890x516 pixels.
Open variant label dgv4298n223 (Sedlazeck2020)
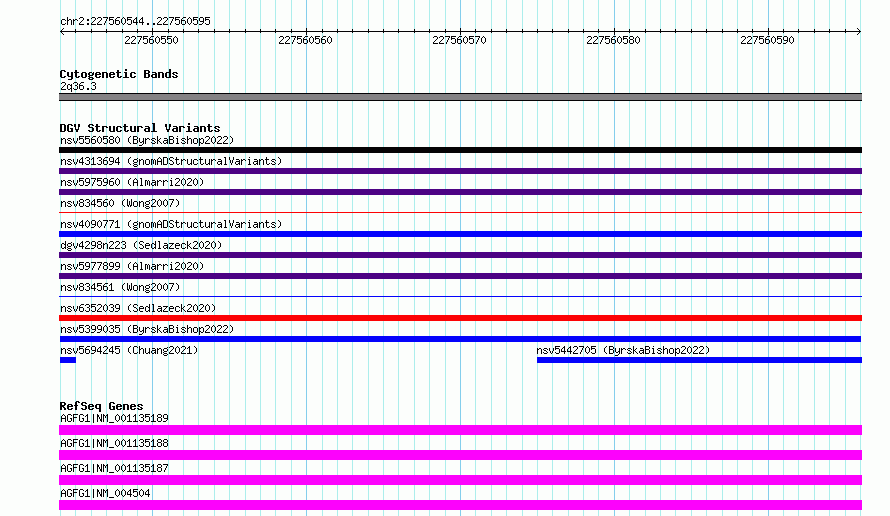(x=141, y=245)
